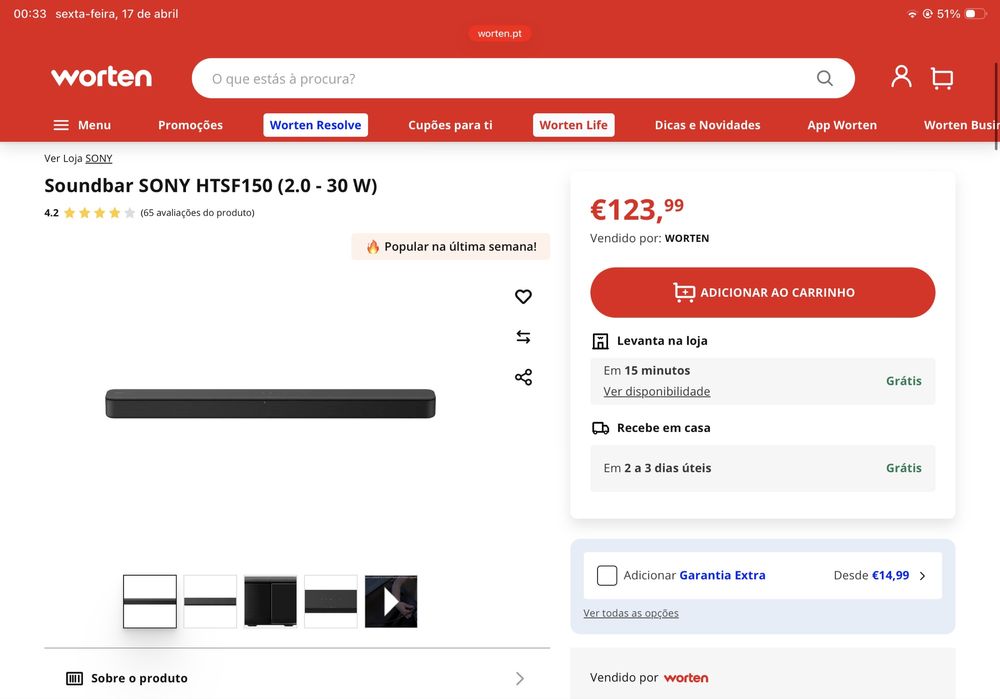1000x699 pixels.
Task: Tap the search magnifier icon
Action: [825, 78]
